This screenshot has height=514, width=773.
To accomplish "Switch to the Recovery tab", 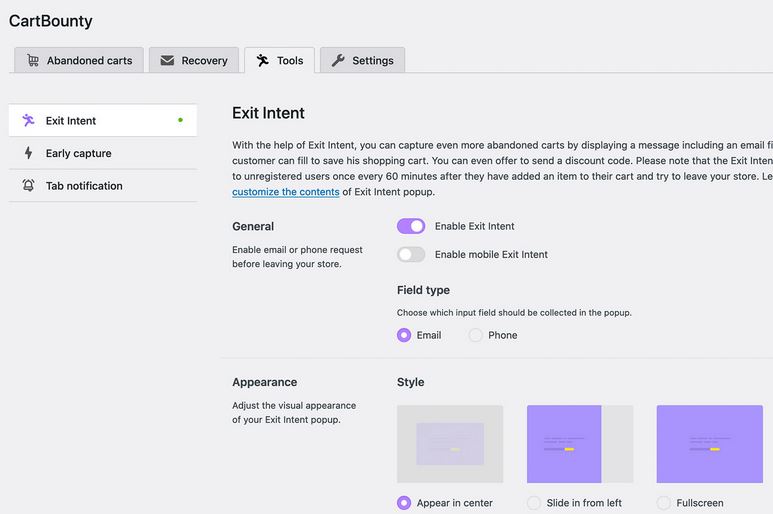I will 194,60.
